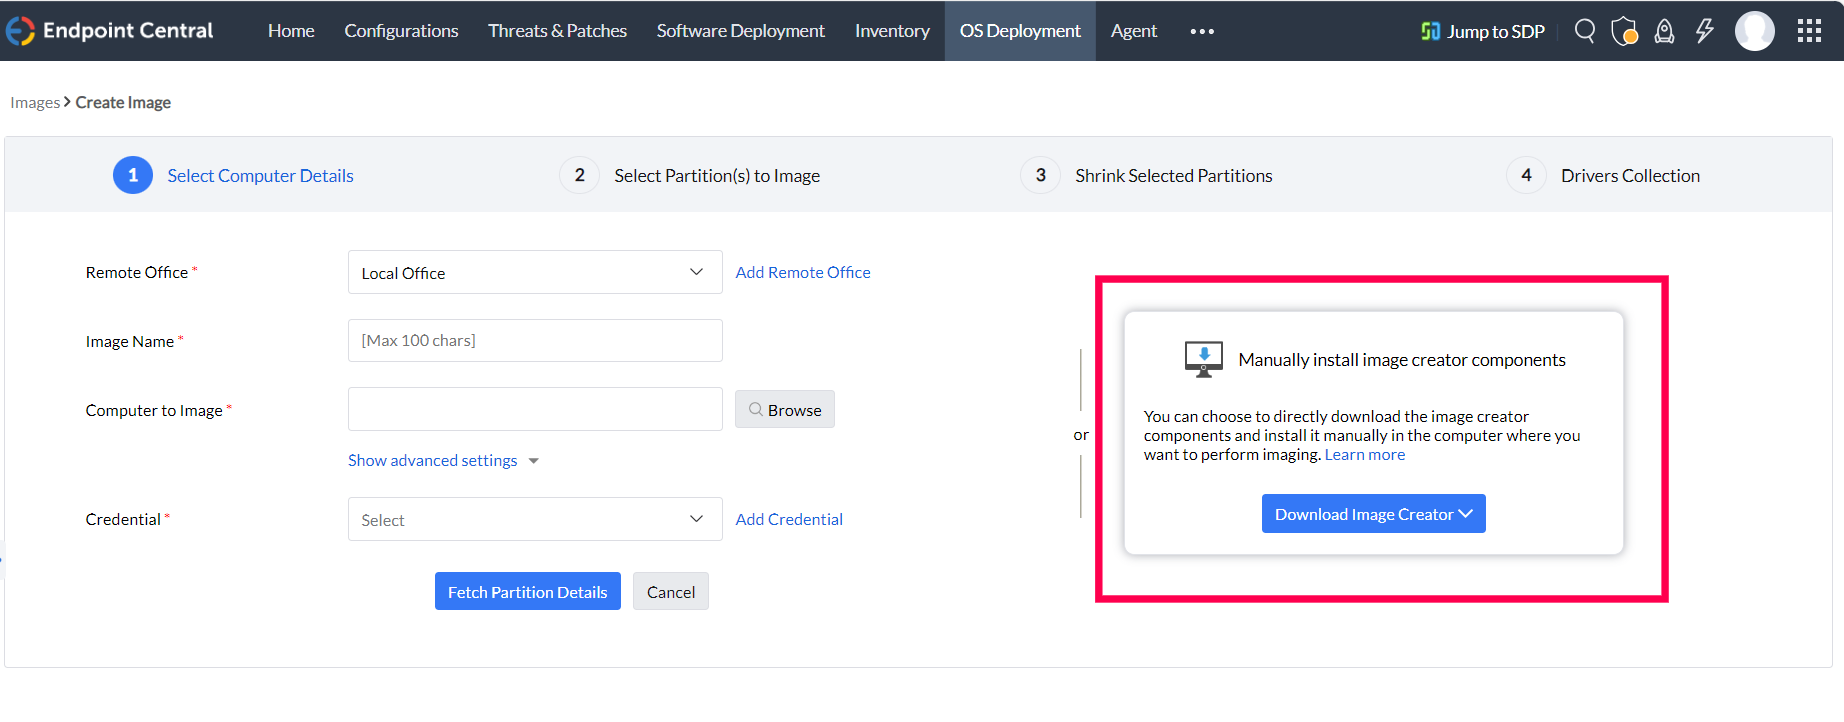Click the Fetch Partition Details button
This screenshot has height=722, width=1844.
coord(527,591)
